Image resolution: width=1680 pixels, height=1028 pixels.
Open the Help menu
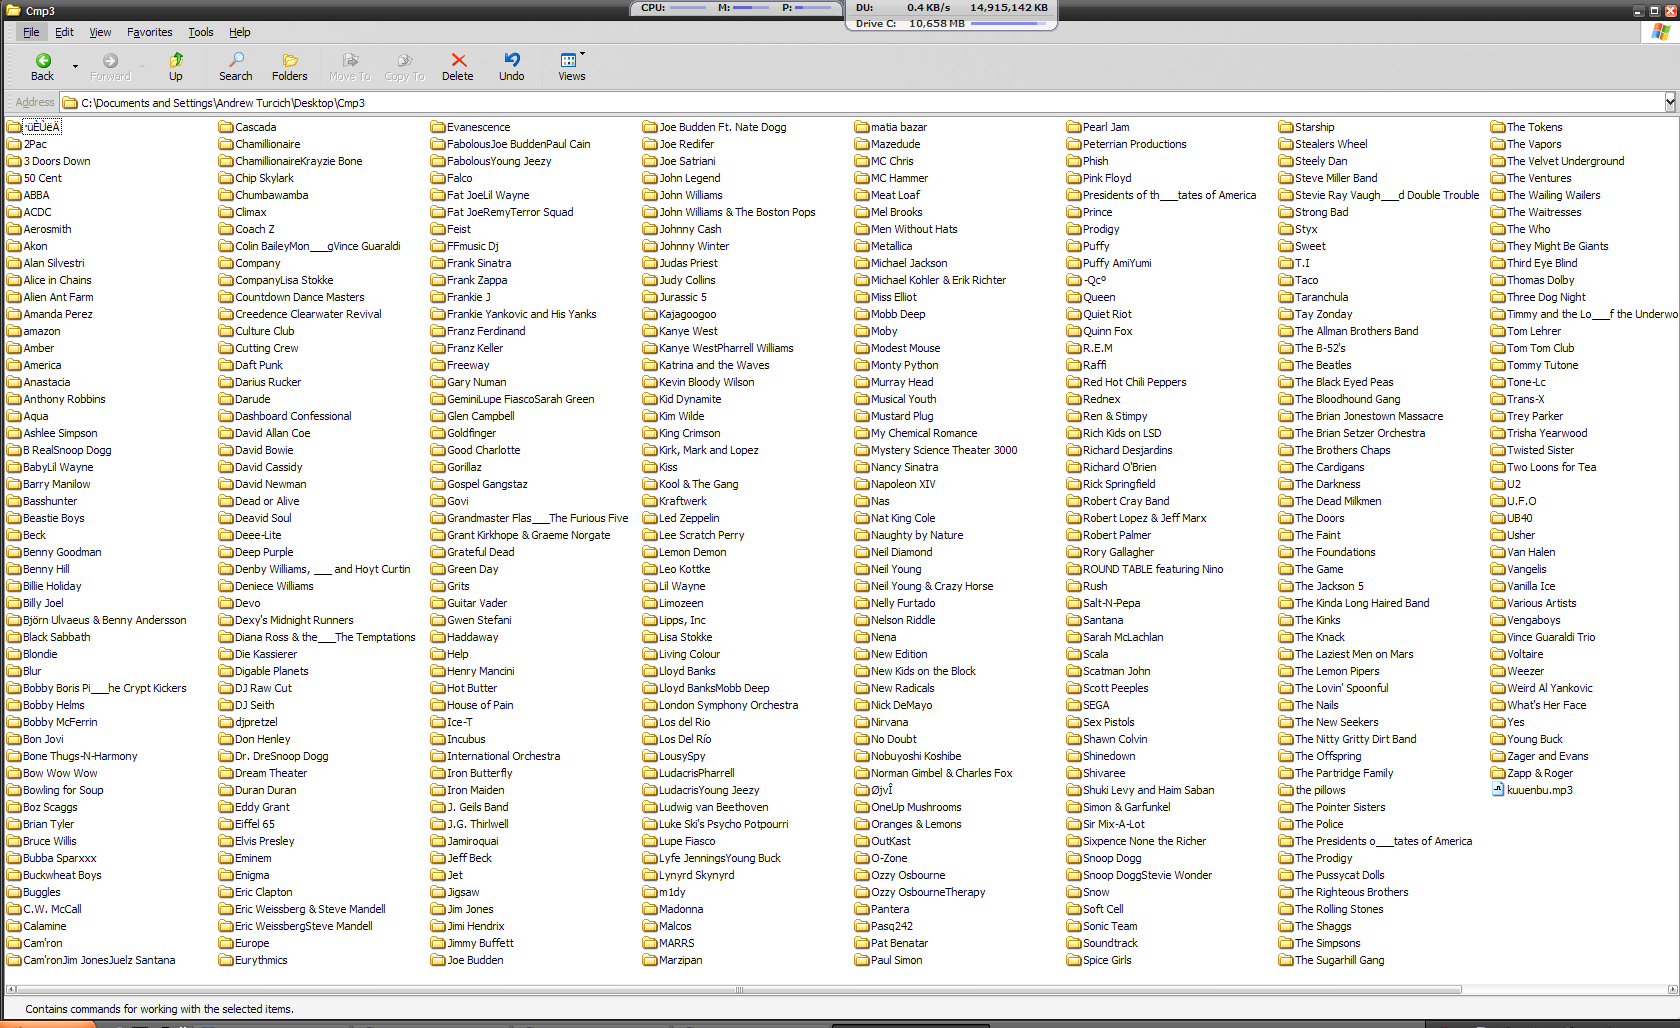240,32
